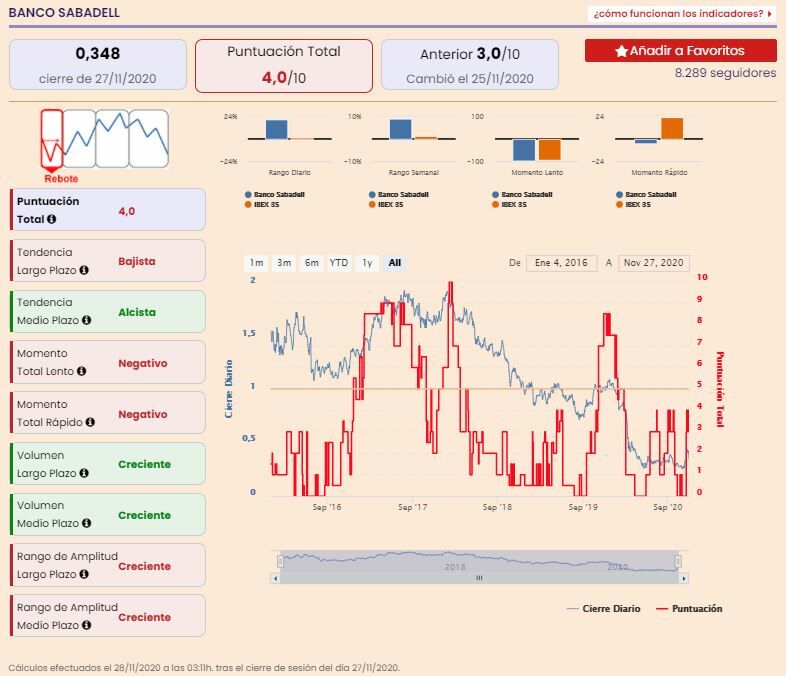This screenshot has width=786, height=676.
Task: Toggle IBEX 35 legend under Rango Semanal
Action: [385, 204]
